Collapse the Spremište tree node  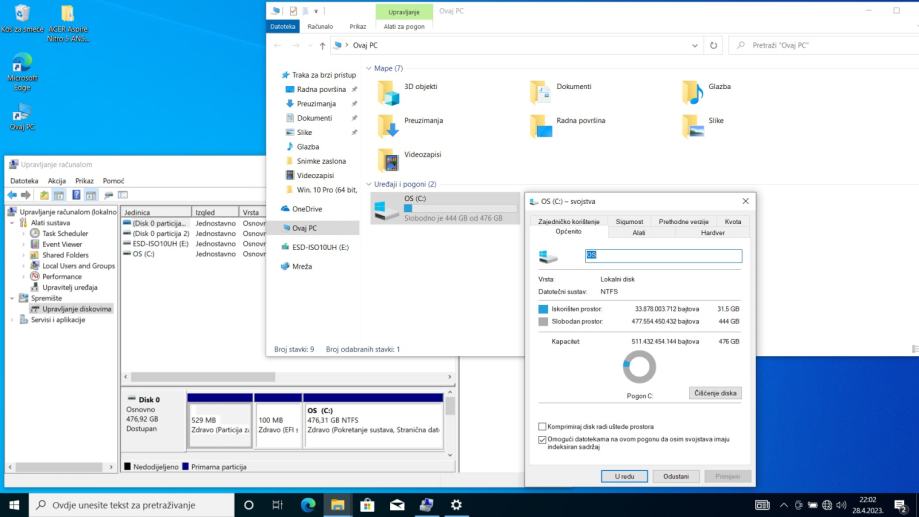coord(12,298)
